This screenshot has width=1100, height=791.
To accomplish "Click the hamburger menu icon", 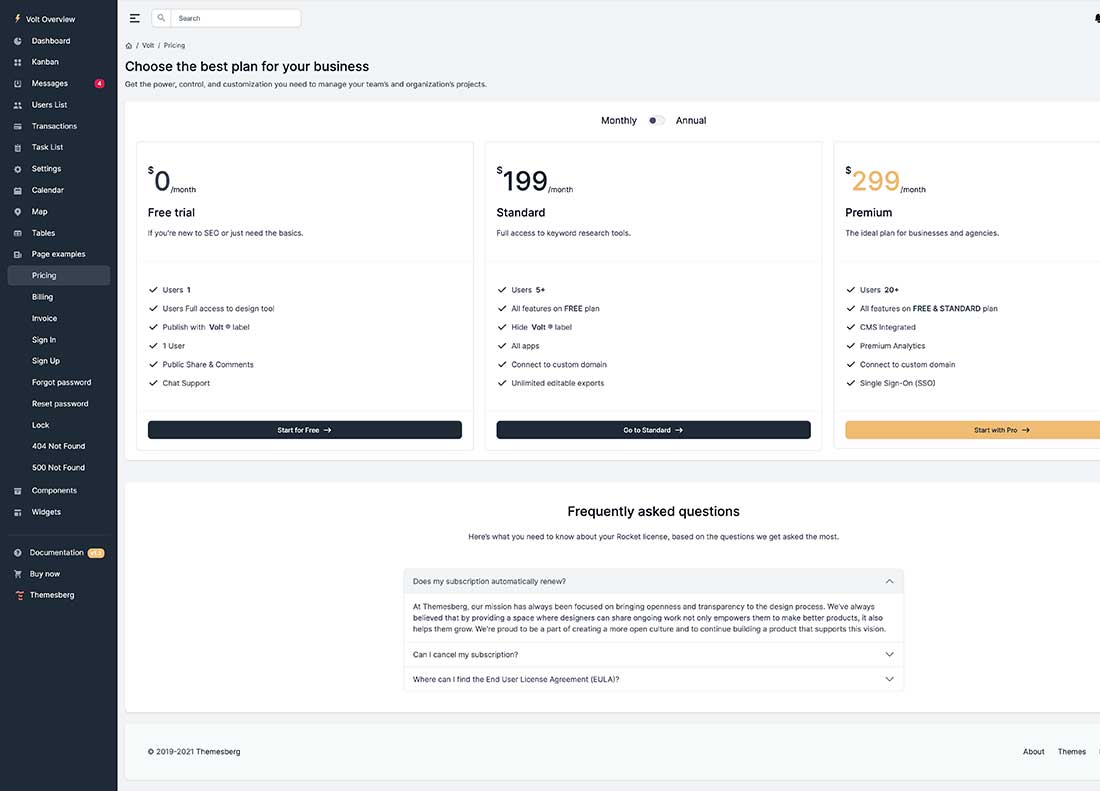I will coord(134,17).
